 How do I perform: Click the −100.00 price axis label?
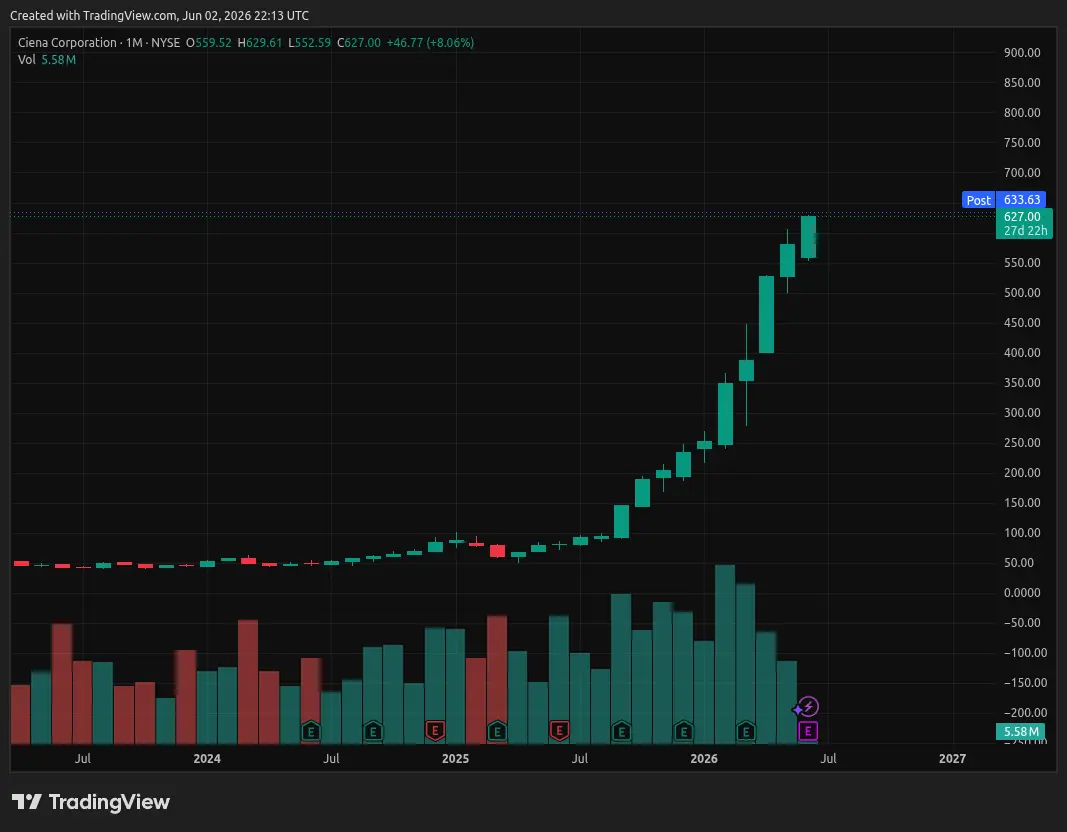coord(1025,652)
